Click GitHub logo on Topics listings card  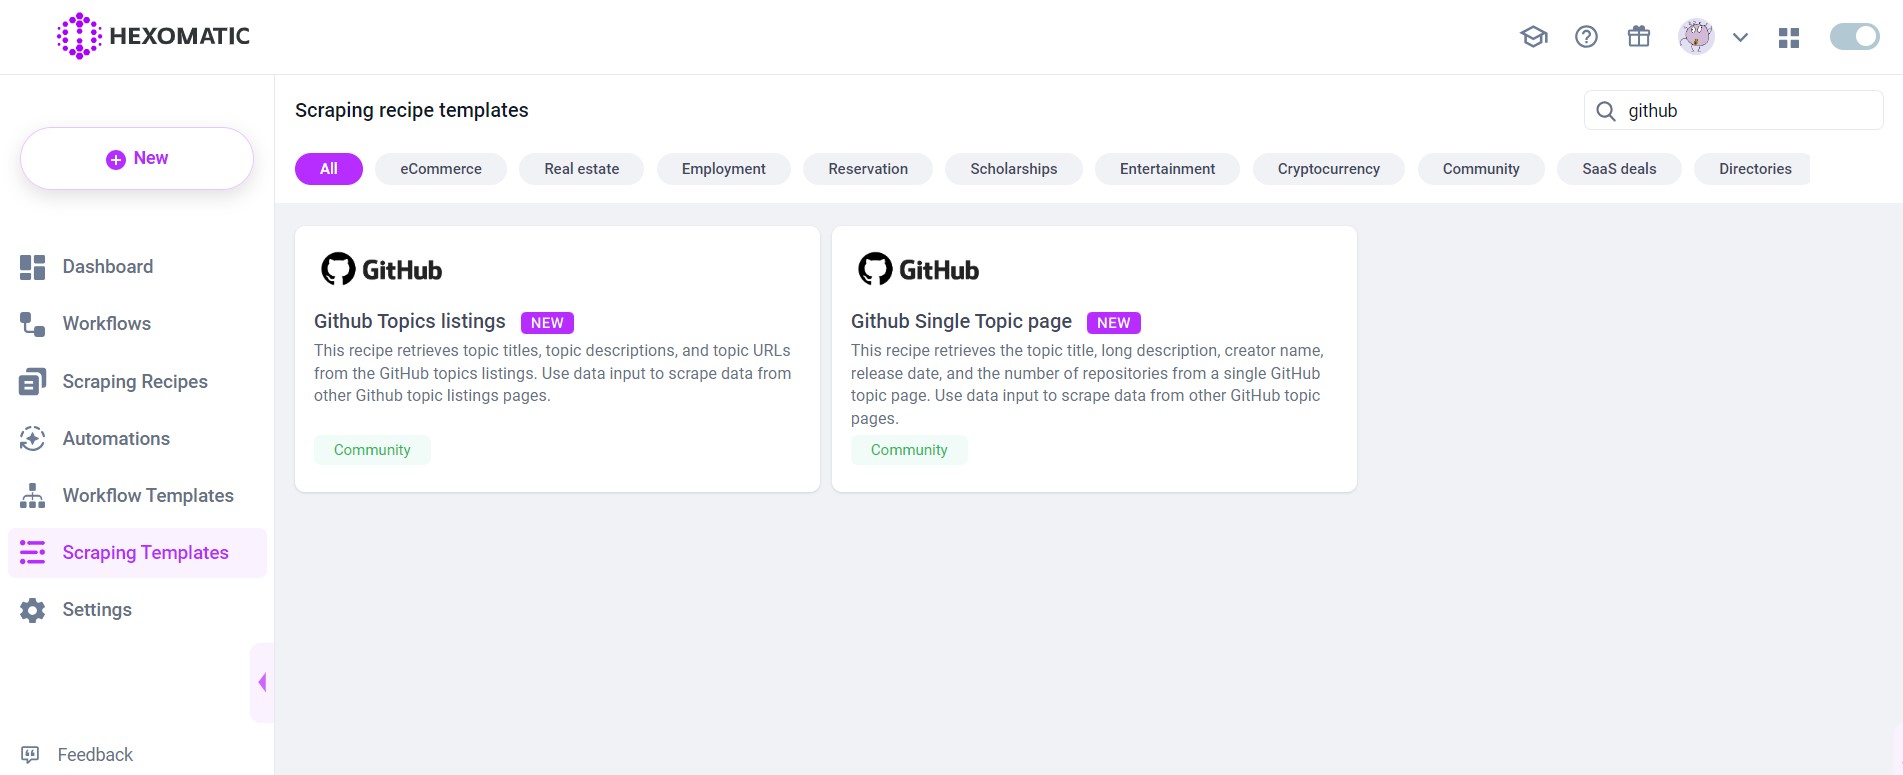tap(381, 269)
